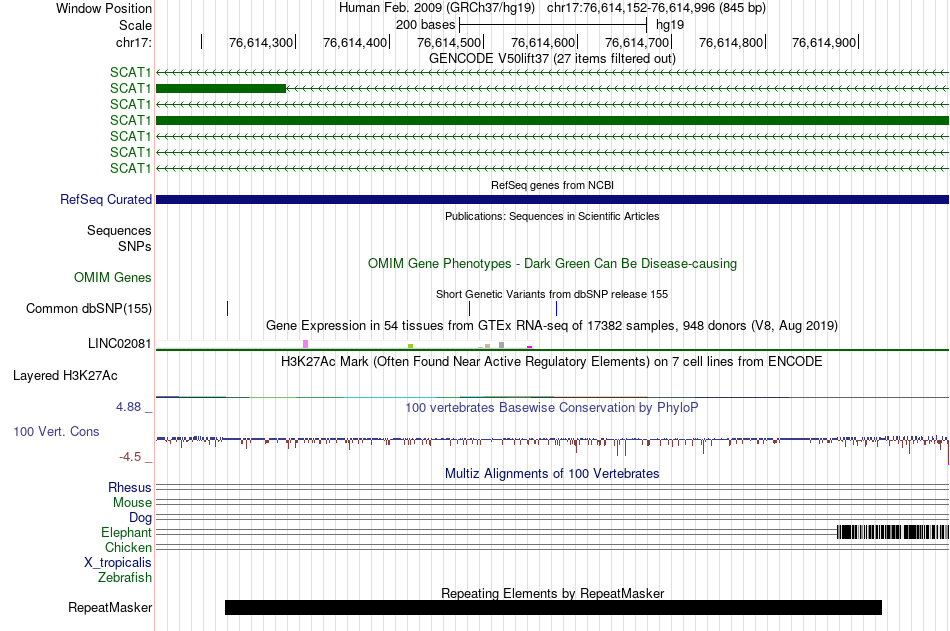Click the -4.5 PhyloP lower scale value
The width and height of the screenshot is (950, 631).
pos(130,456)
